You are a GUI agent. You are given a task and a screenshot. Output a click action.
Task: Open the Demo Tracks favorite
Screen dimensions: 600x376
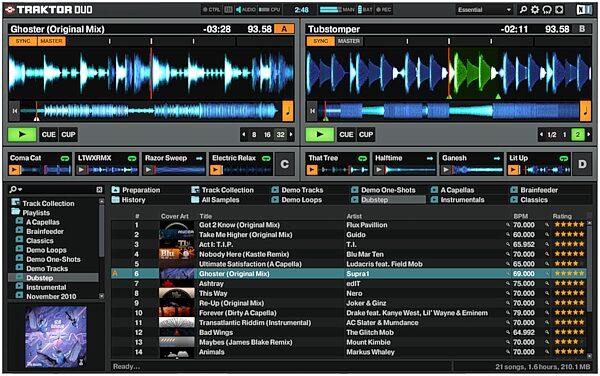297,190
